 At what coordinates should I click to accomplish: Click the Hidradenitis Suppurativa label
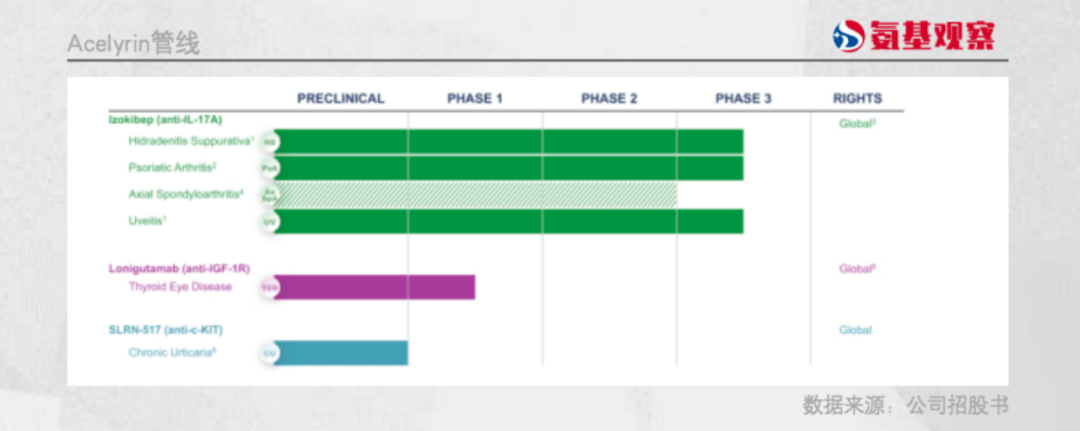[x=190, y=141]
